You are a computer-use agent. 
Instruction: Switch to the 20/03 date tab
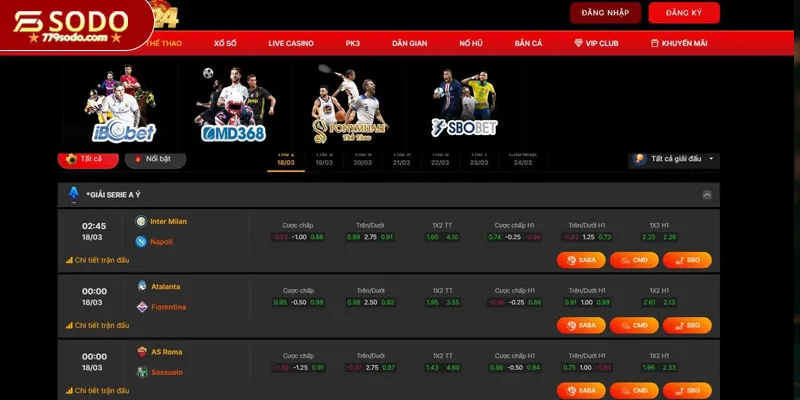click(x=363, y=160)
